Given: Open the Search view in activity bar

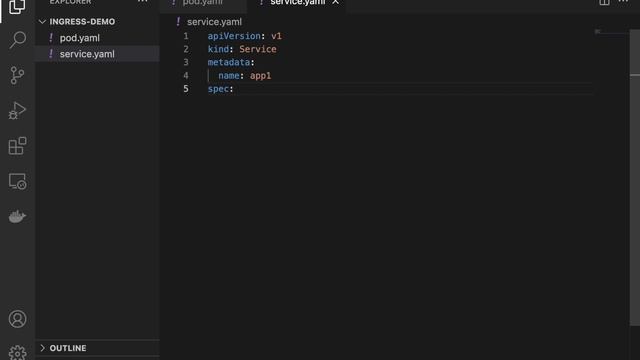Looking at the screenshot, I should coord(17,40).
